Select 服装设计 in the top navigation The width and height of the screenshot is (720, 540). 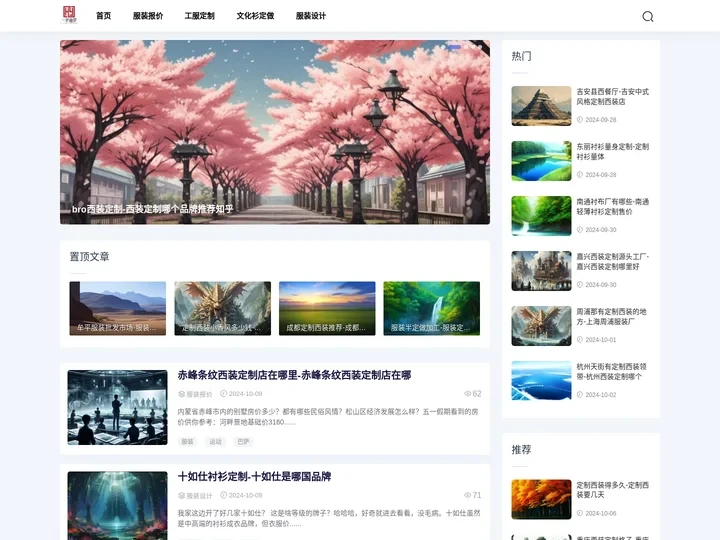(x=311, y=16)
